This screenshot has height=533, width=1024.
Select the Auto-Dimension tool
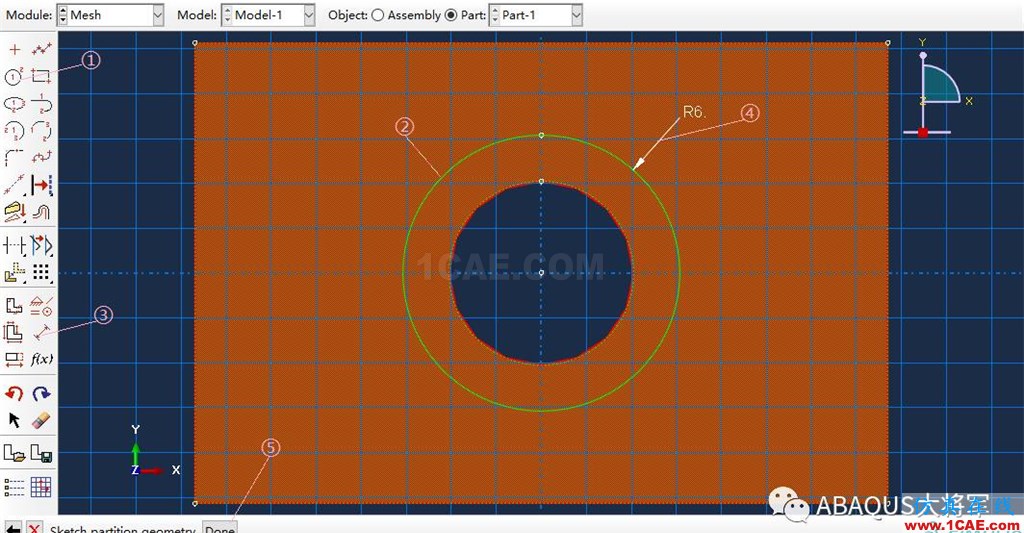click(x=14, y=332)
